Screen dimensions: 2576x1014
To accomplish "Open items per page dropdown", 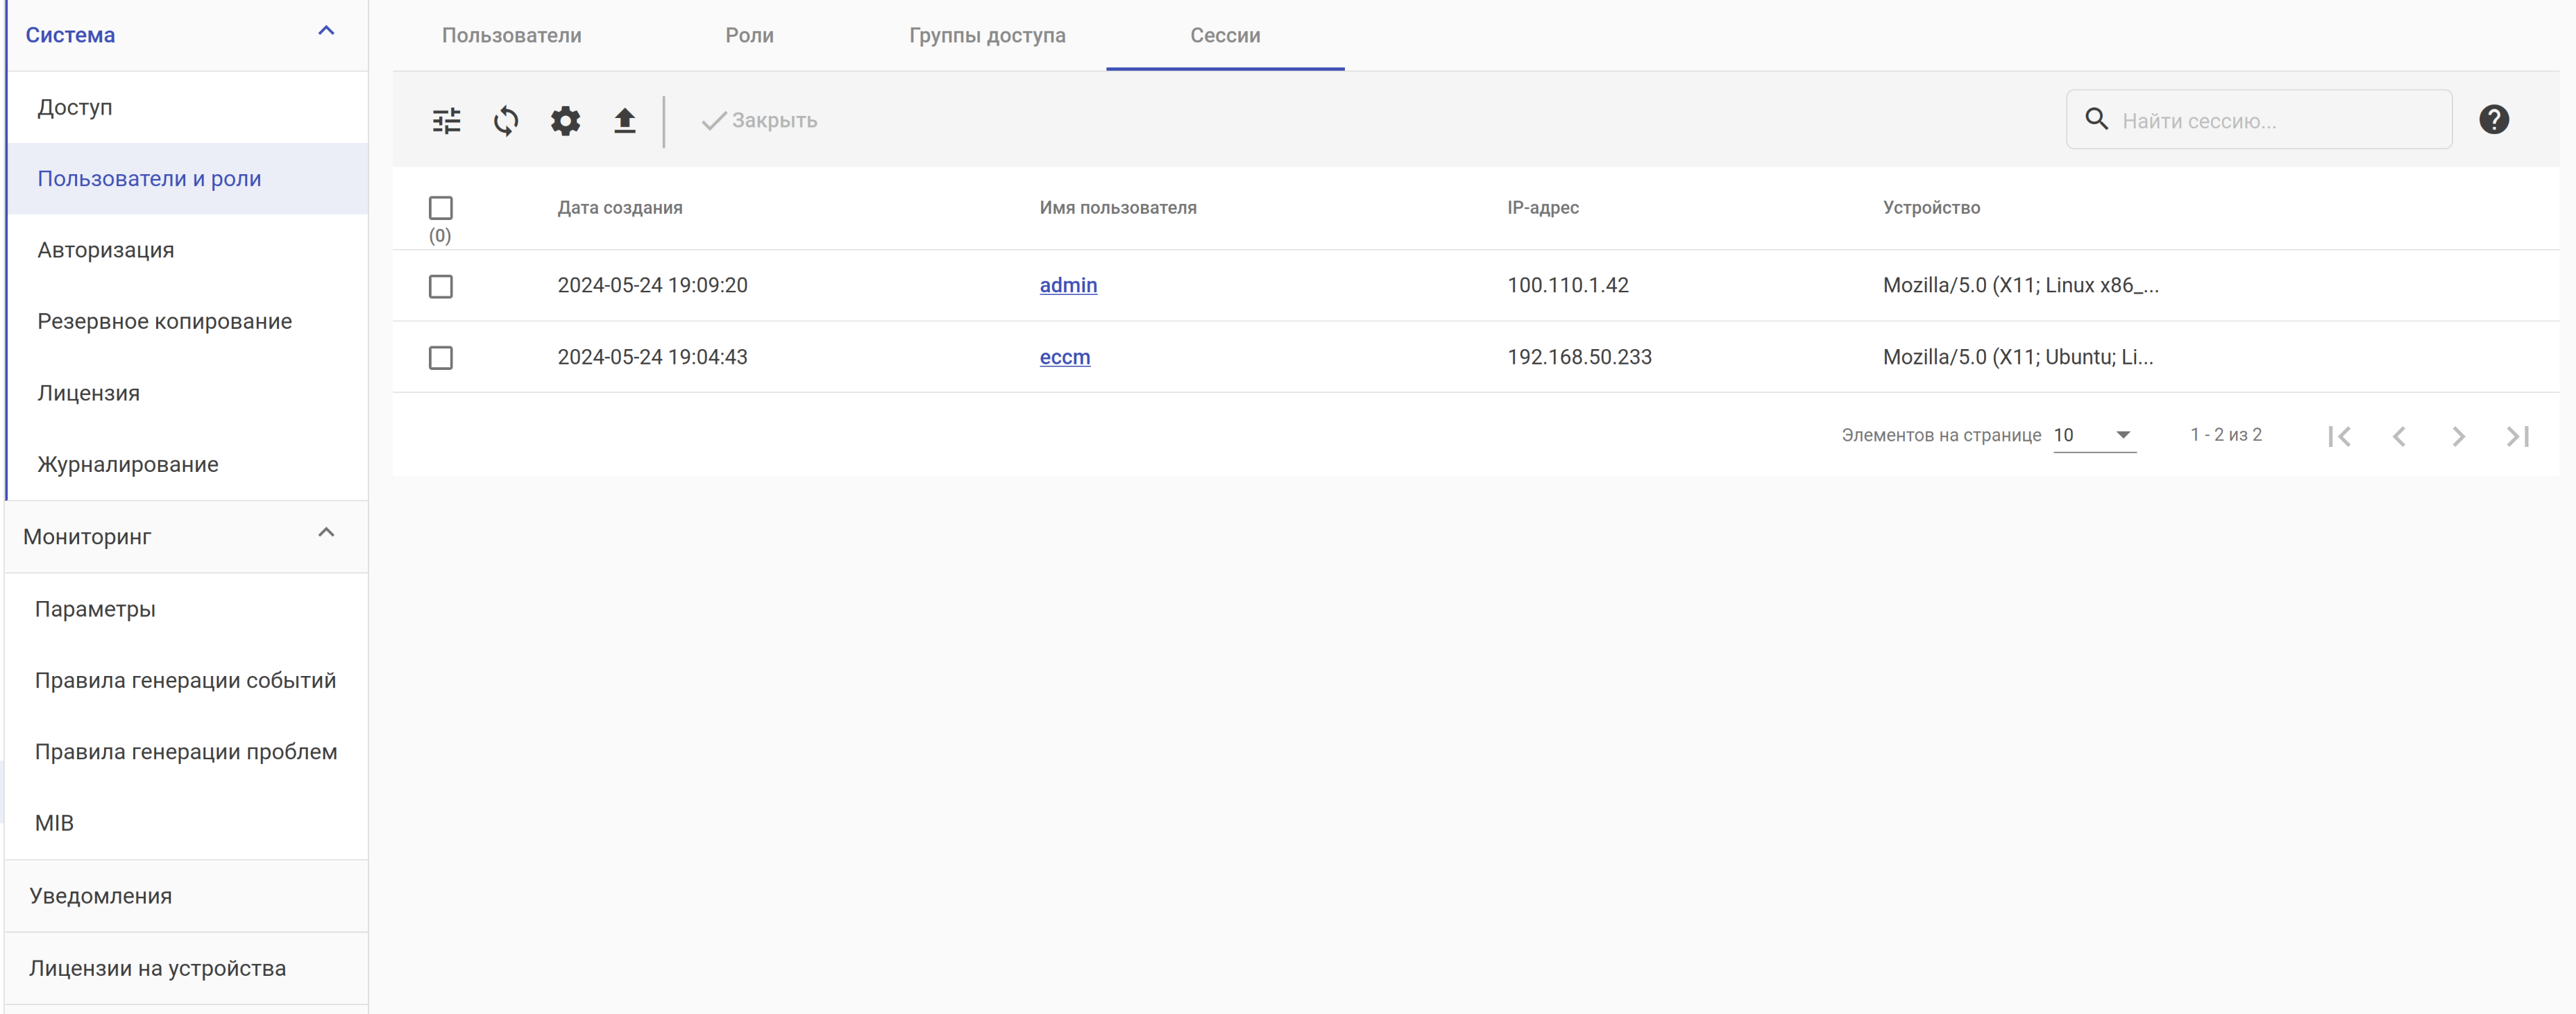I will tap(2094, 435).
